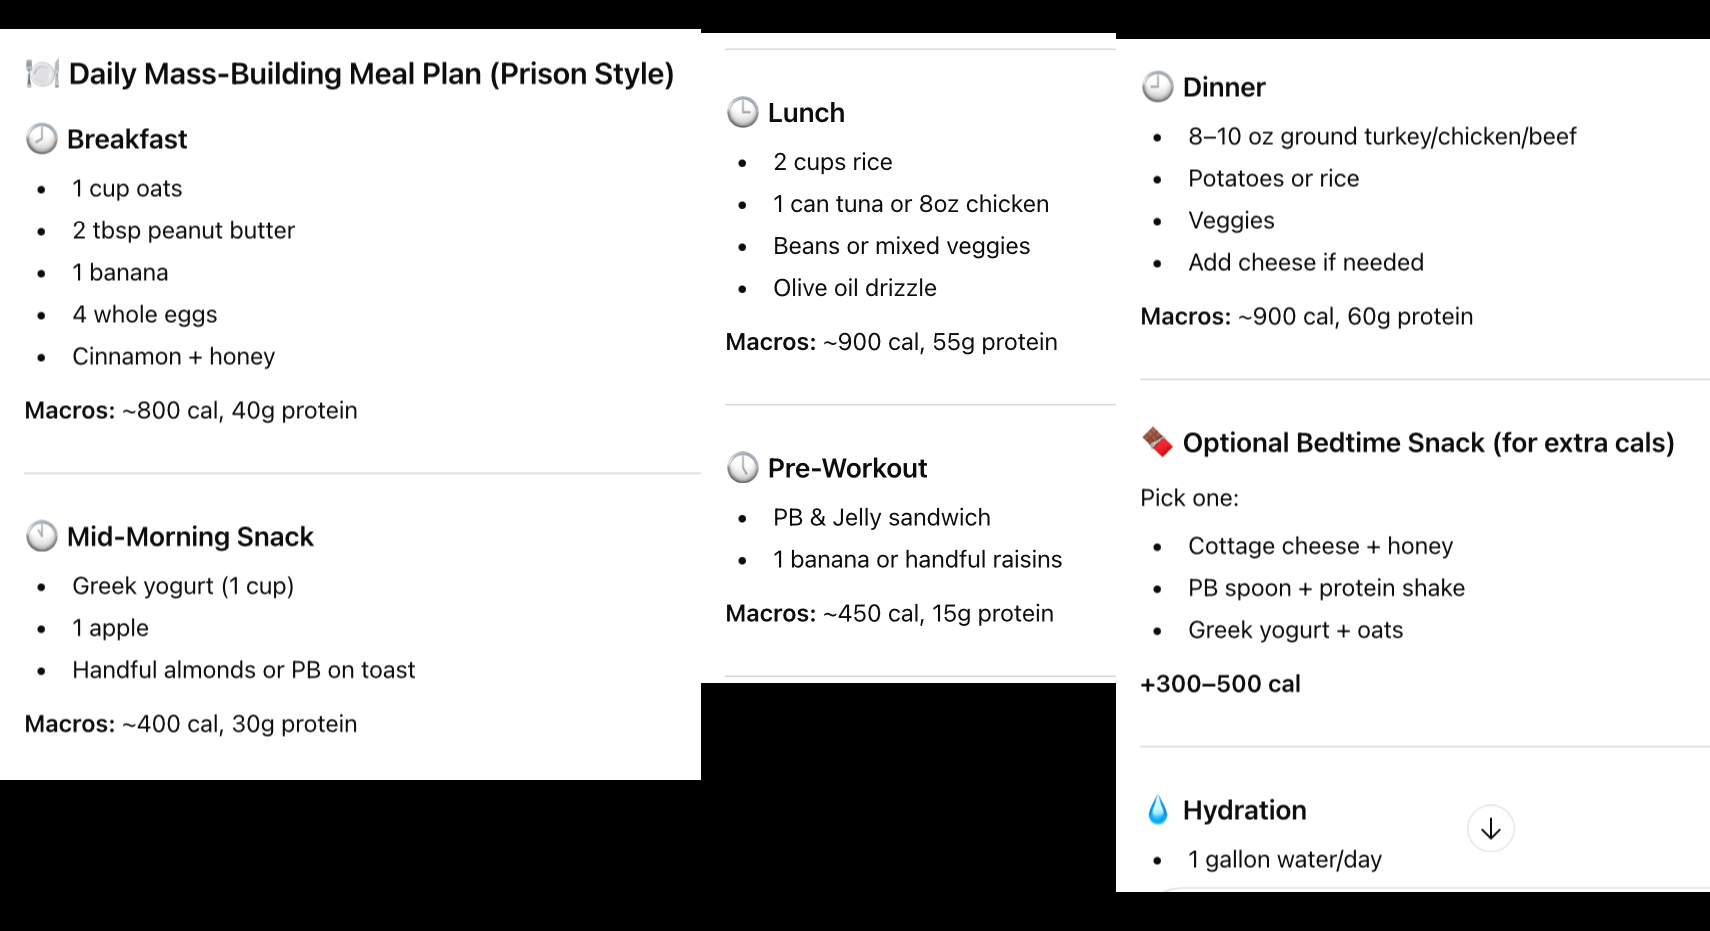Image resolution: width=1710 pixels, height=931 pixels.
Task: Click the clock icon next to Breakfast
Action: [x=41, y=139]
